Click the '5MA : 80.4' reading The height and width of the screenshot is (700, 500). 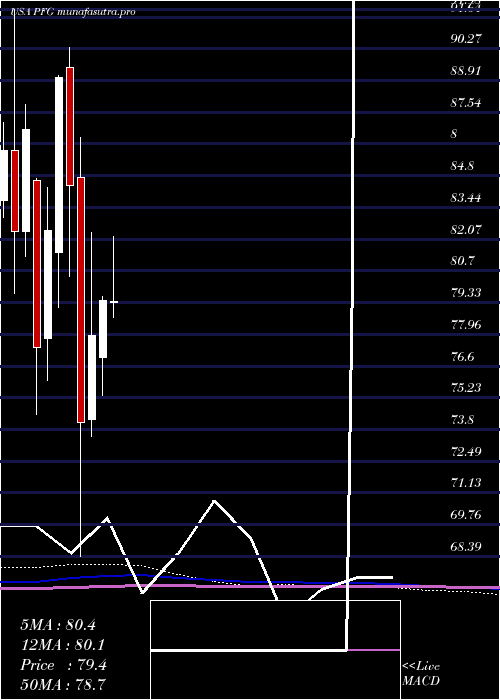(x=58, y=625)
